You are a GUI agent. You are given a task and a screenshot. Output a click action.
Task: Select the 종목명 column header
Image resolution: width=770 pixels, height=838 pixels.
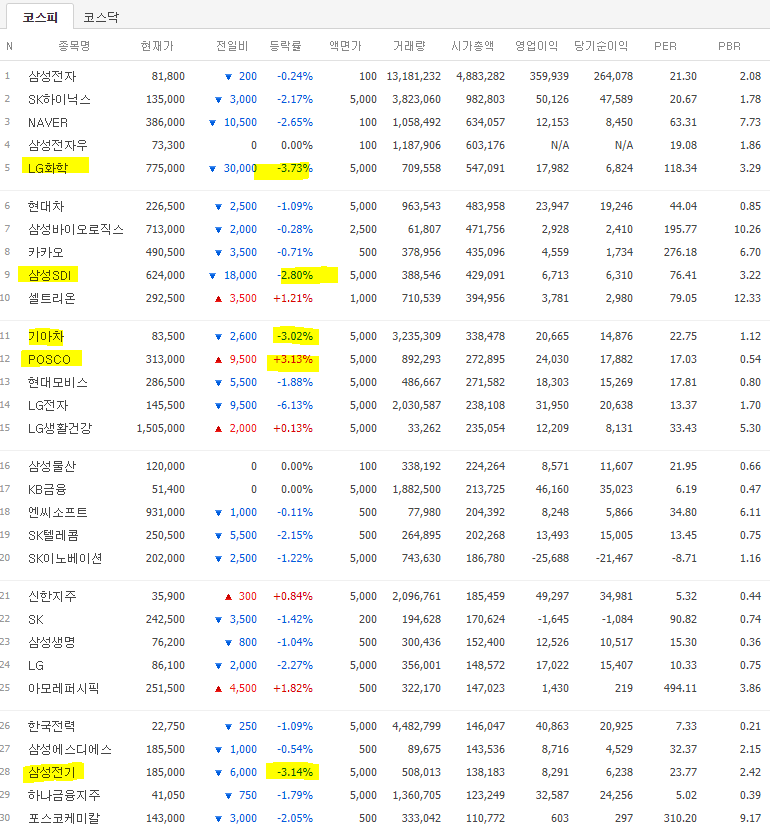click(x=74, y=46)
